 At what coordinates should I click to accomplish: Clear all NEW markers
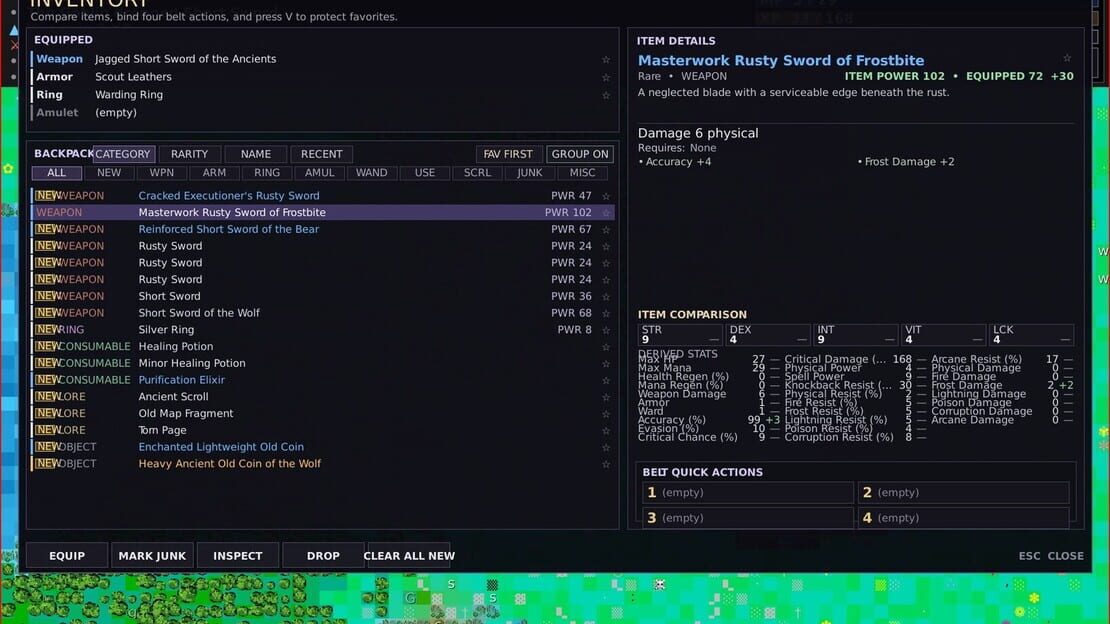pos(409,556)
